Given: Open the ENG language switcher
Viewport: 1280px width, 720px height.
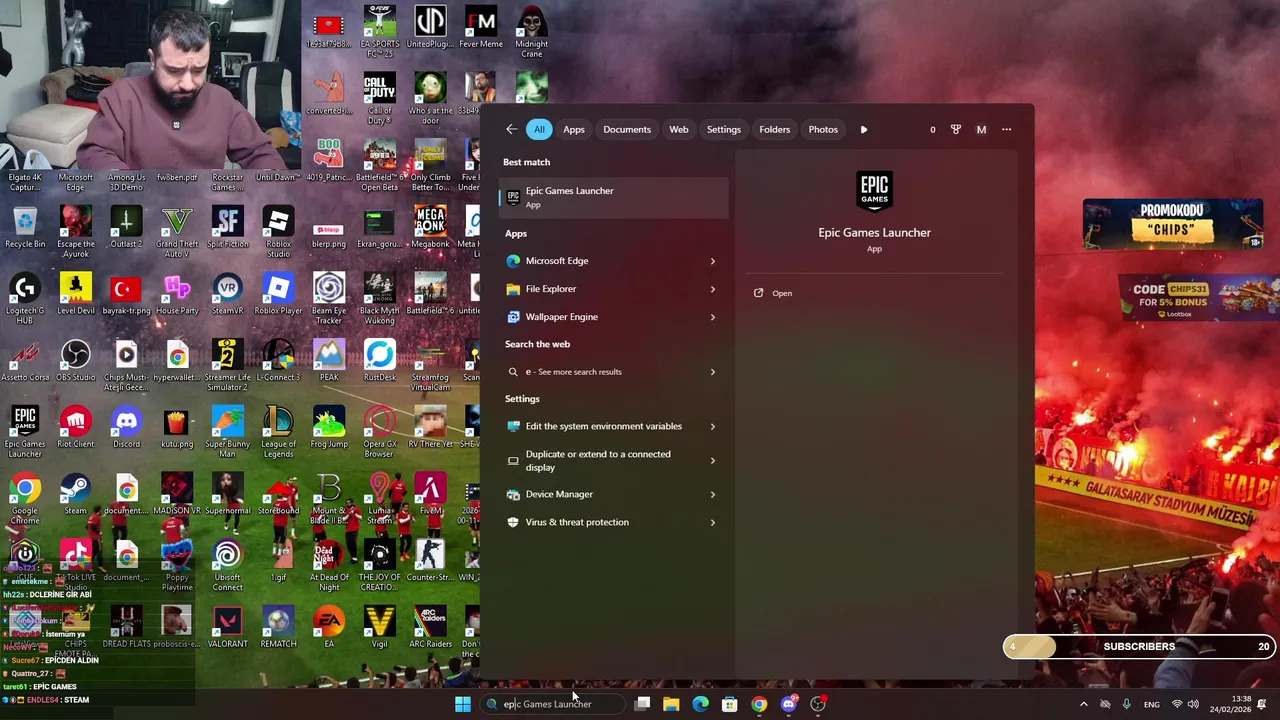Looking at the screenshot, I should point(1152,704).
